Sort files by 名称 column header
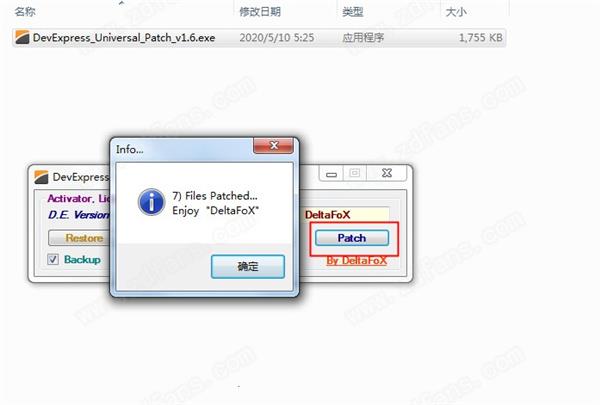The image size is (600, 405). (25, 12)
